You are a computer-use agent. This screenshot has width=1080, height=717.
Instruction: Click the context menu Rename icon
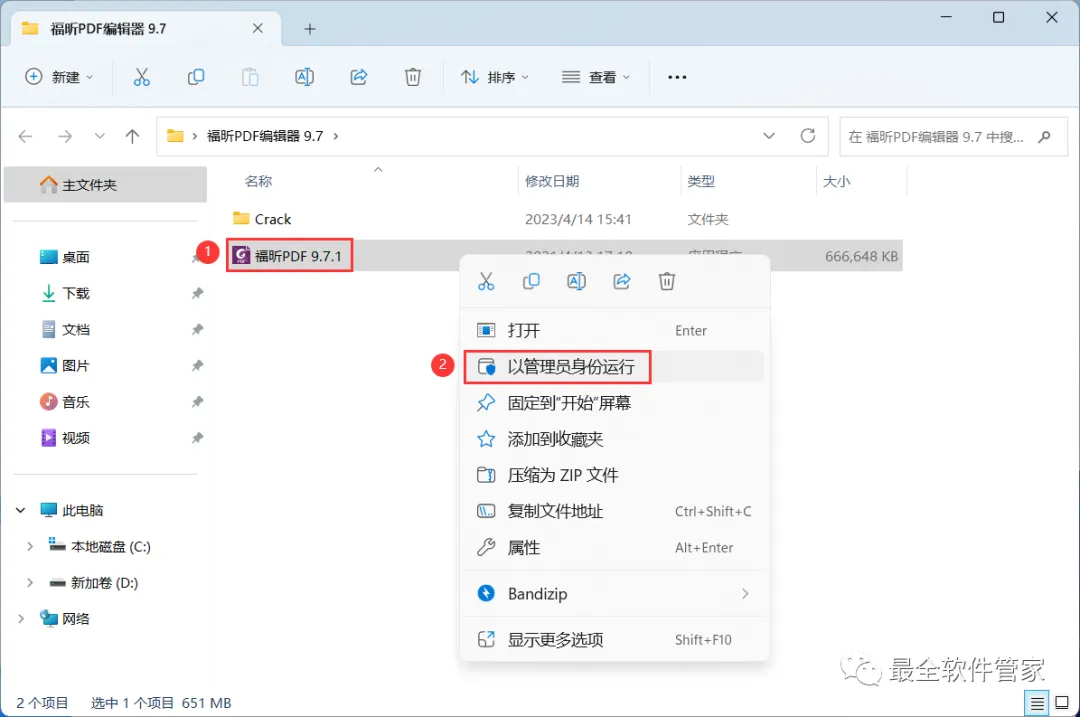tap(577, 281)
